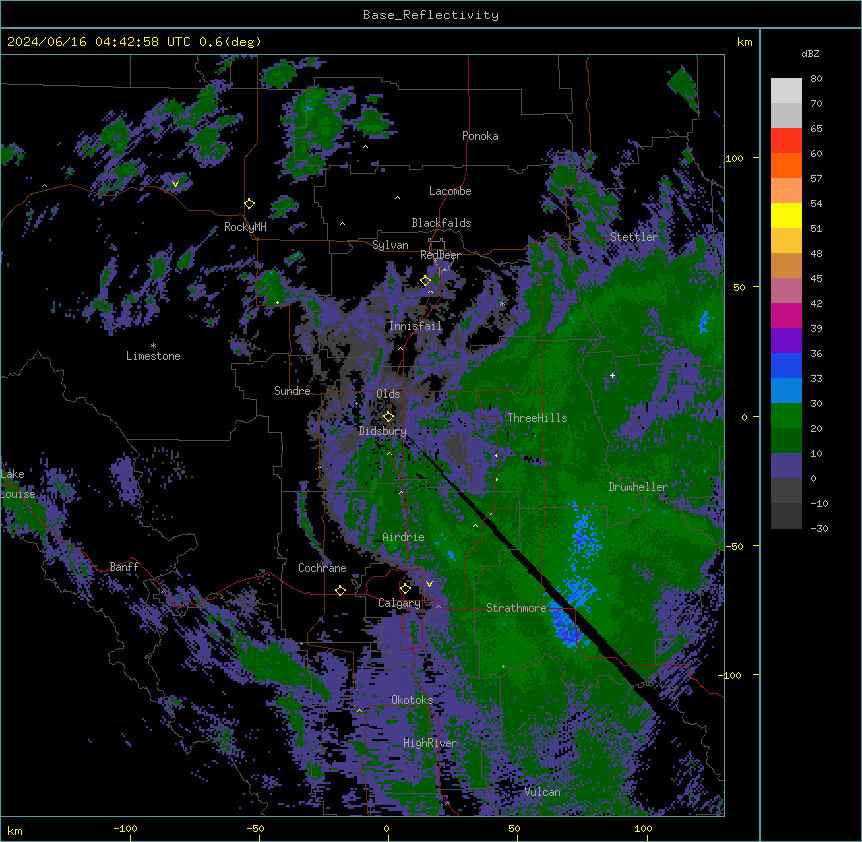Pick the pink 42–45 dBZ legend swatch
This screenshot has width=862, height=842.
click(786, 291)
